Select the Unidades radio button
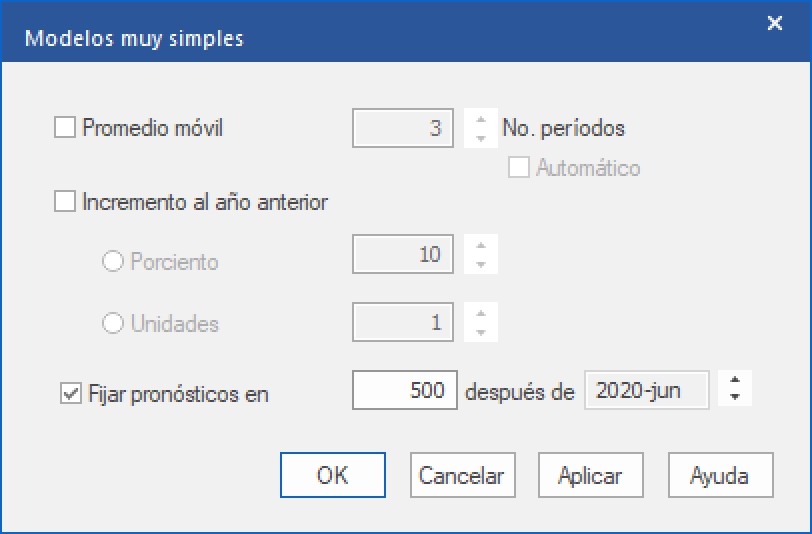 [x=114, y=324]
